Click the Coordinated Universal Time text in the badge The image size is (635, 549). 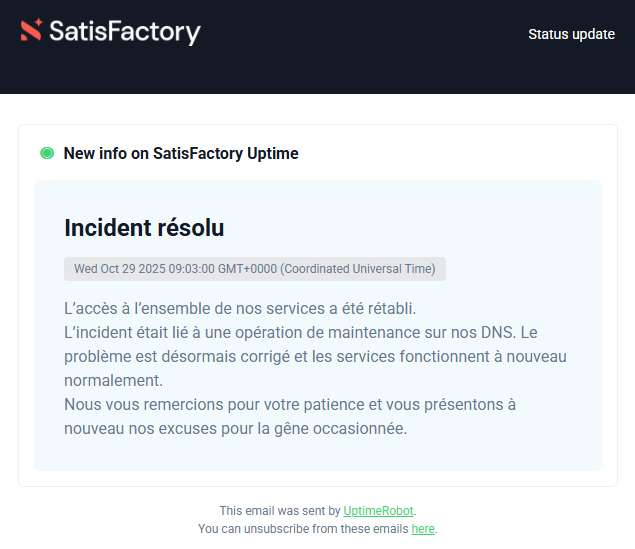coord(358,269)
